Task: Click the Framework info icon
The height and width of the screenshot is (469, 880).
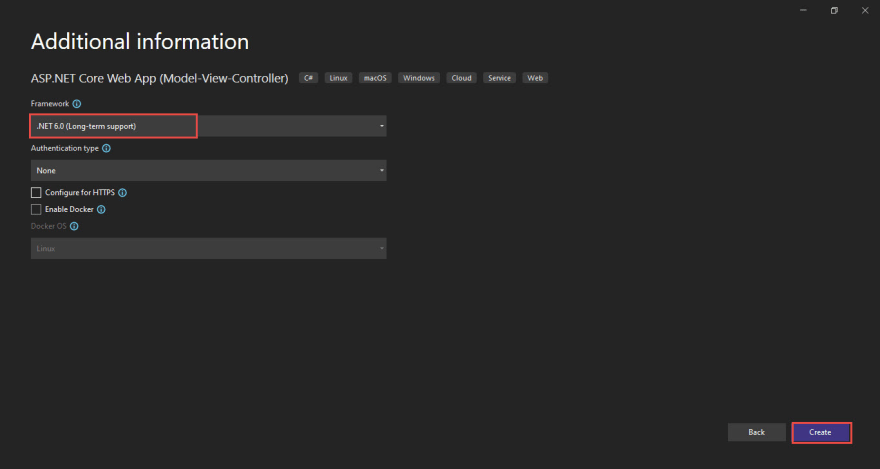Action: [77, 104]
